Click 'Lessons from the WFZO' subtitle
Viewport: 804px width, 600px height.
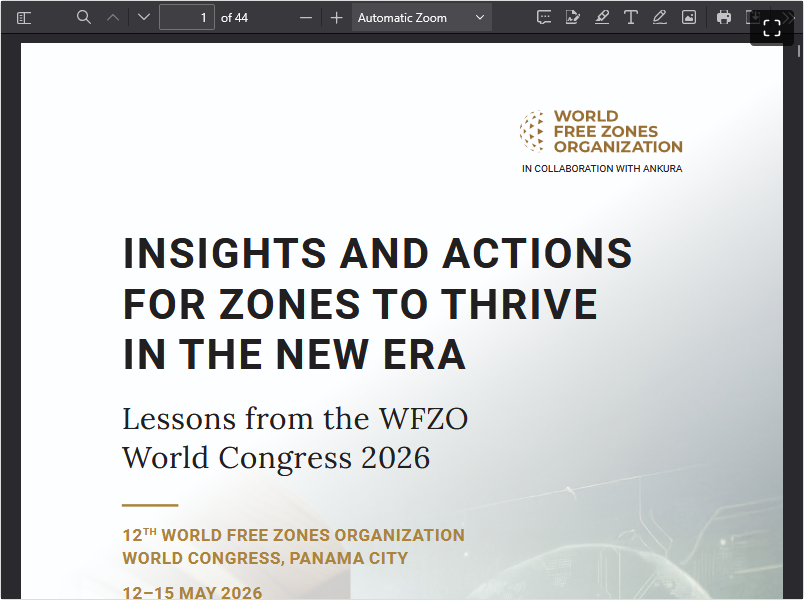tap(295, 419)
